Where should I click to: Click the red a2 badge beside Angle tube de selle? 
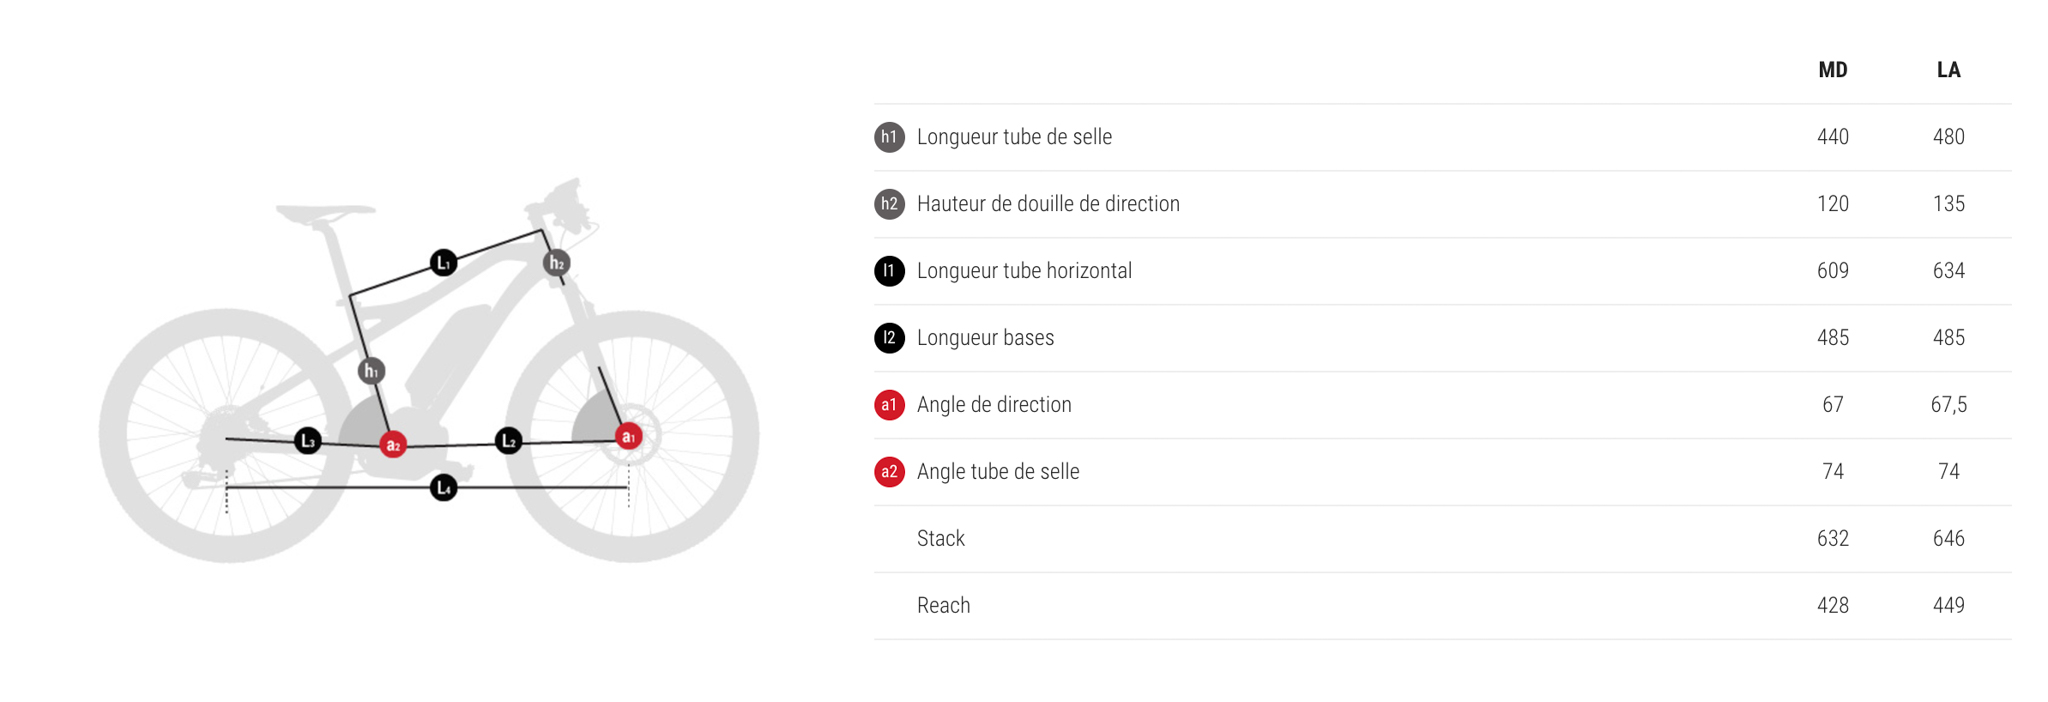[x=889, y=472]
